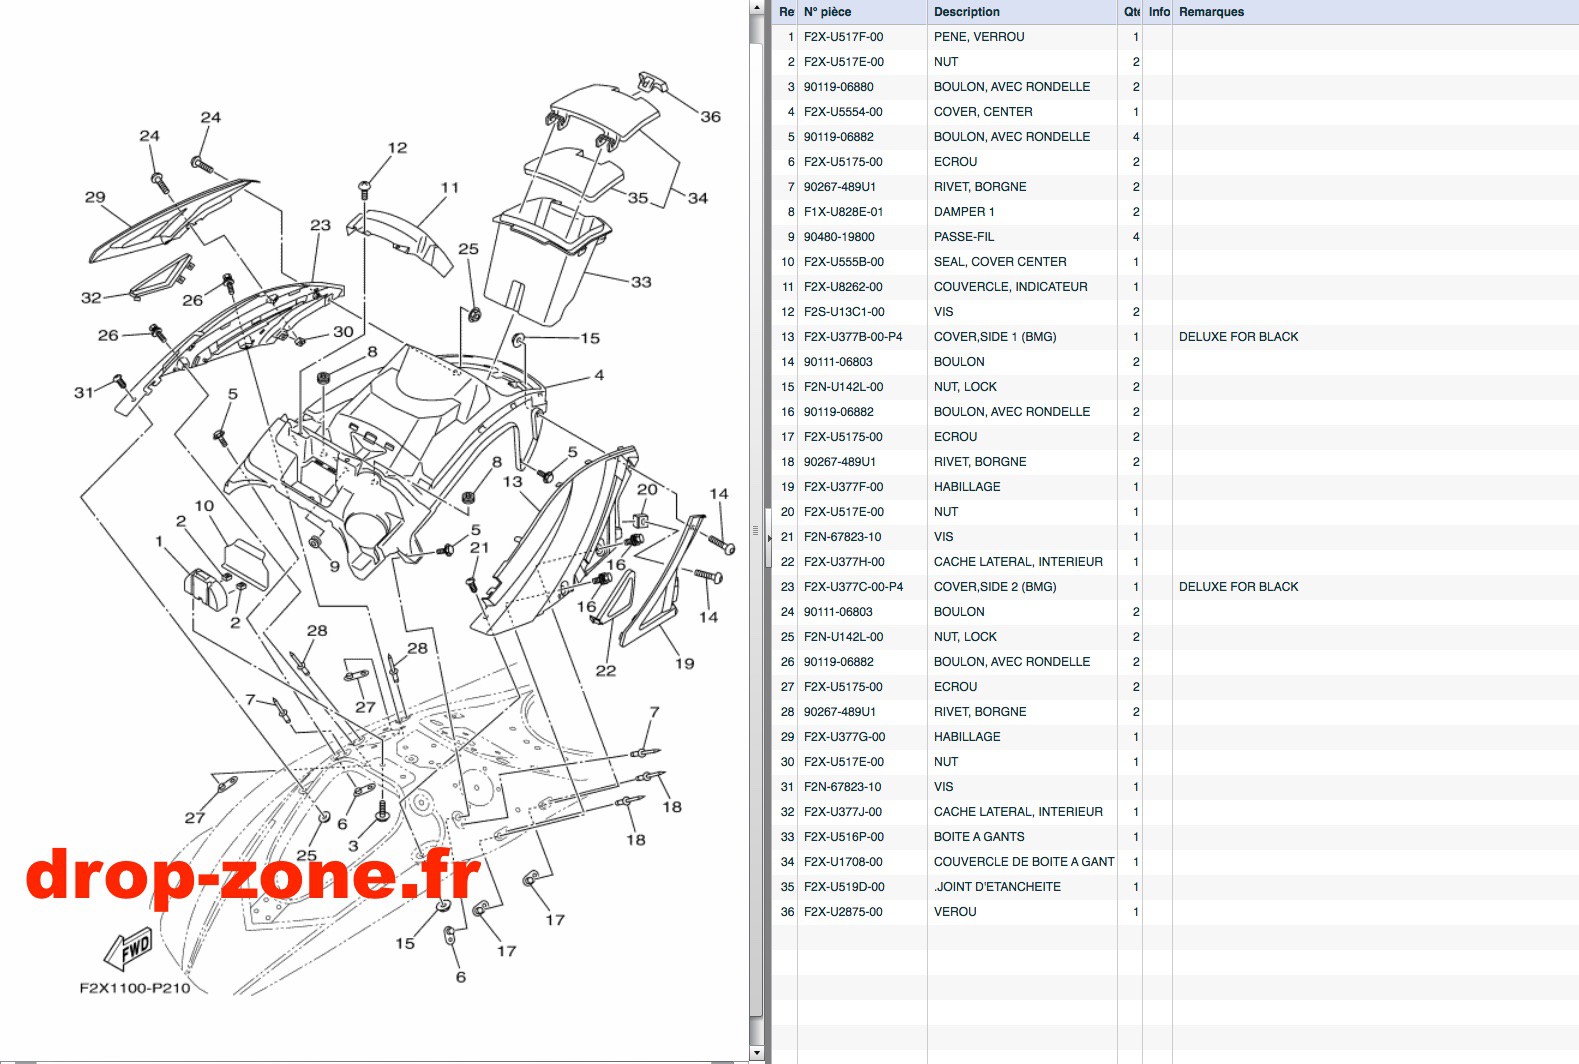Click DELUXE FOR BLACK remark in row 13

(x=1238, y=337)
